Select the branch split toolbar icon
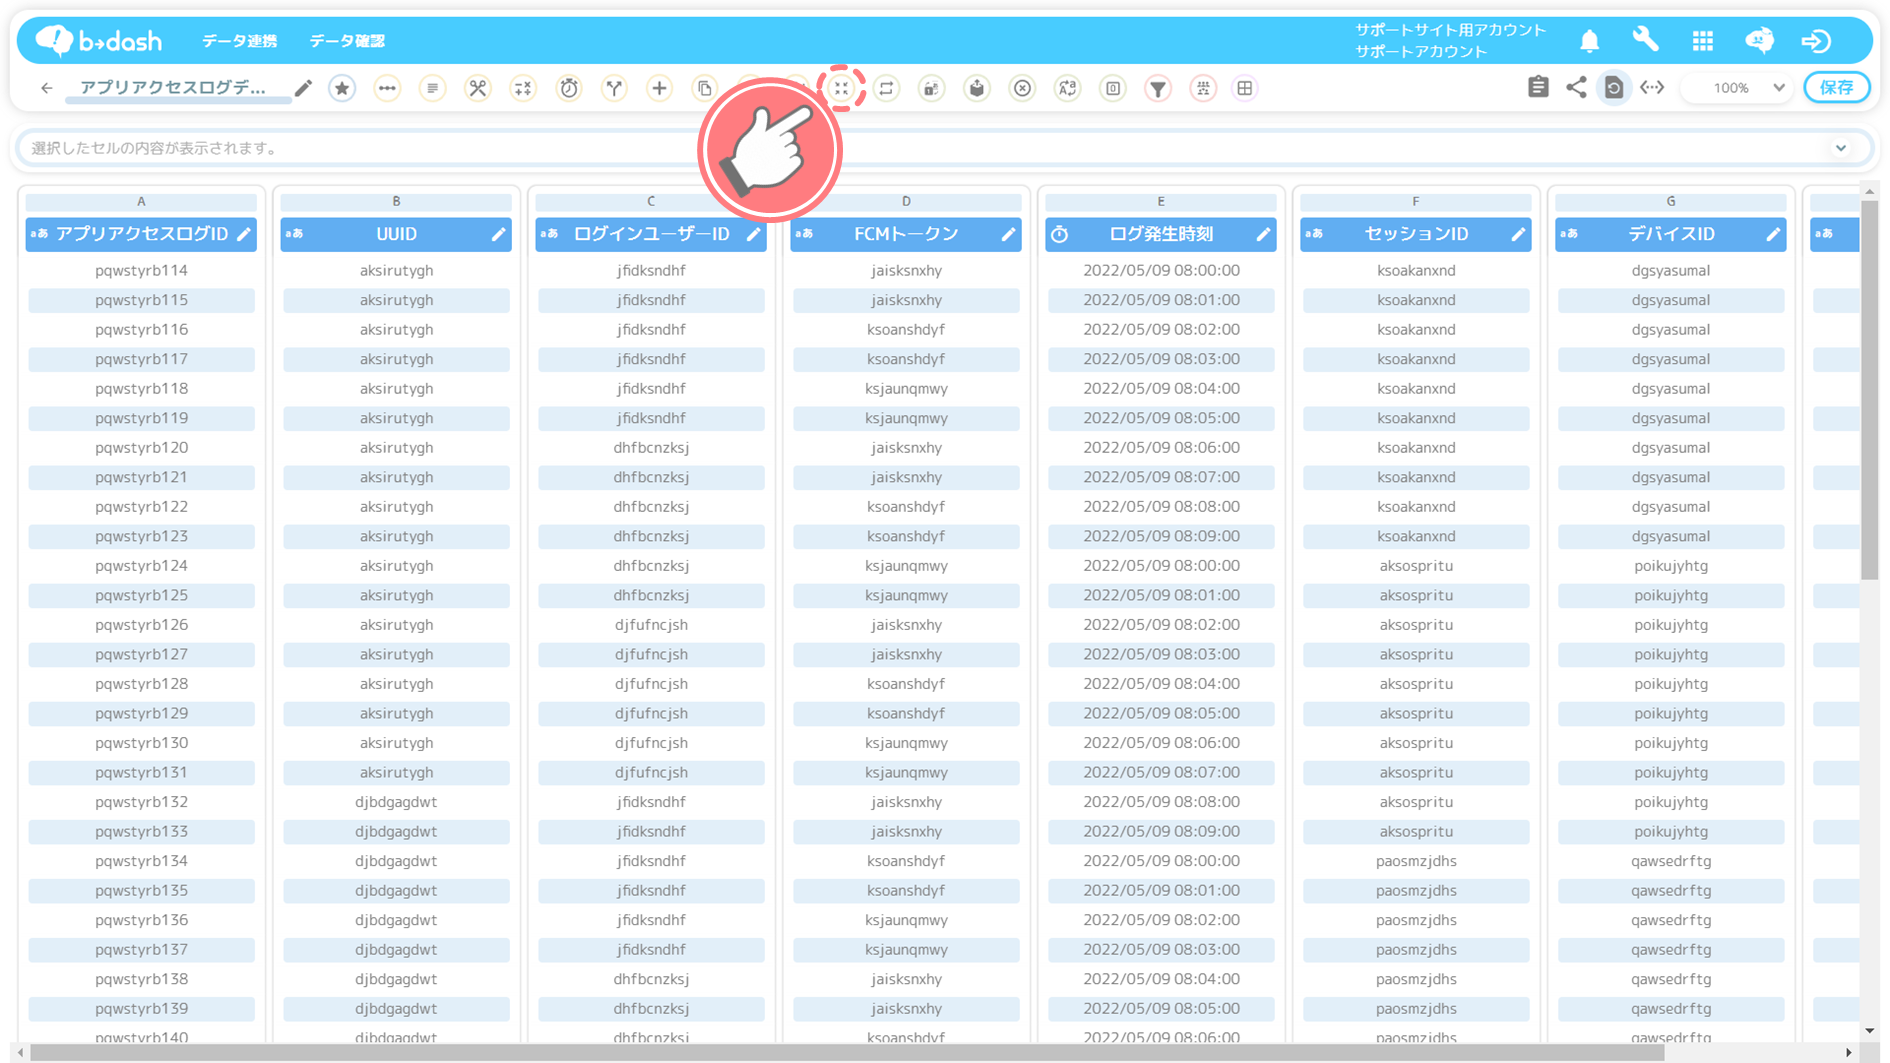The width and height of the screenshot is (1890, 1063). [614, 88]
